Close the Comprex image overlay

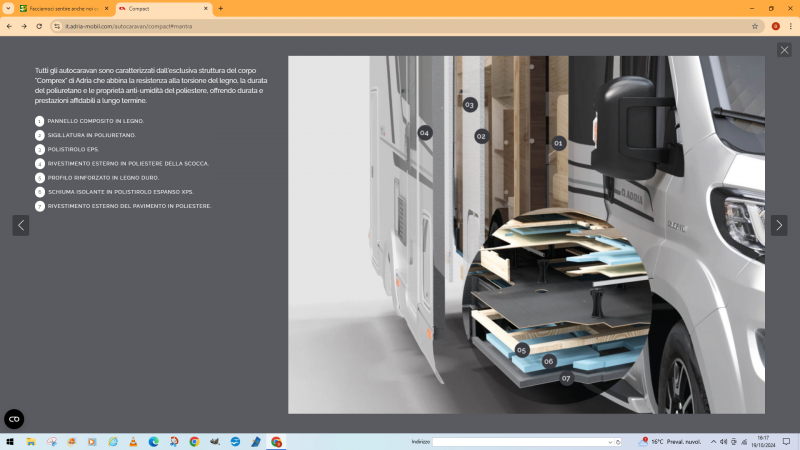[x=784, y=50]
